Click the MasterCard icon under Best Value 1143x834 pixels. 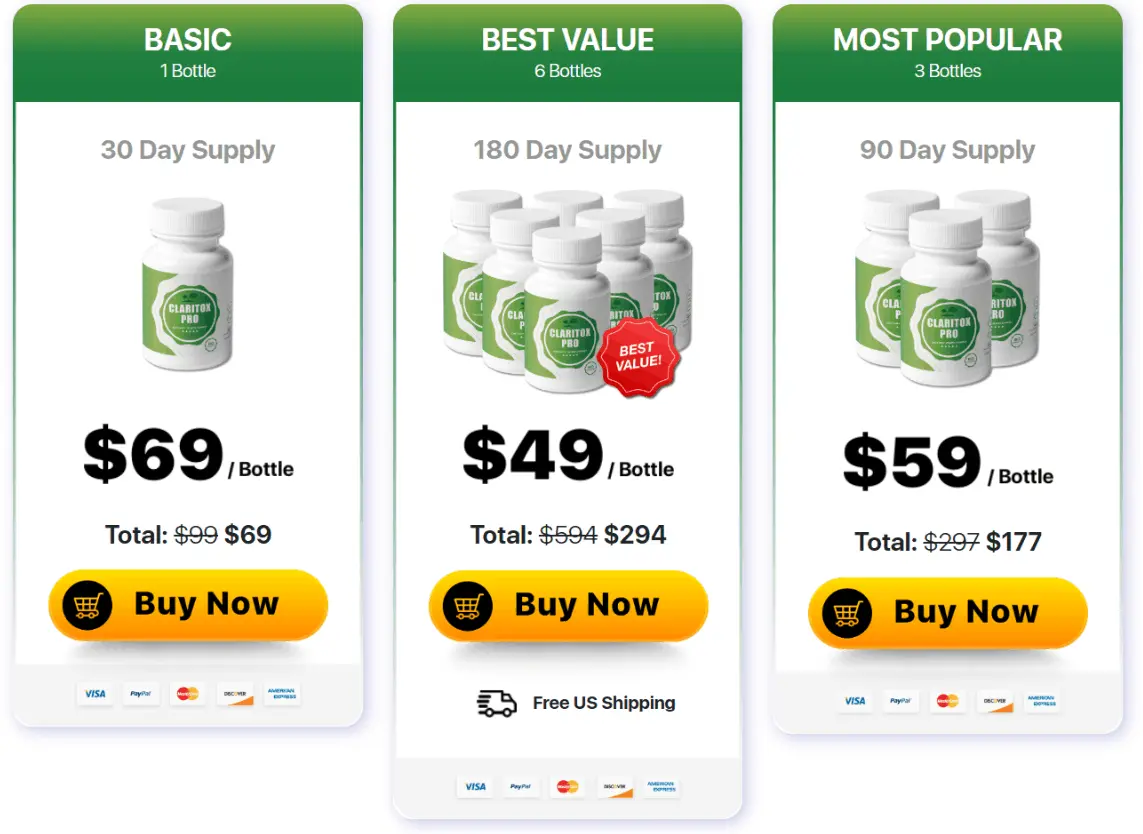click(x=568, y=787)
